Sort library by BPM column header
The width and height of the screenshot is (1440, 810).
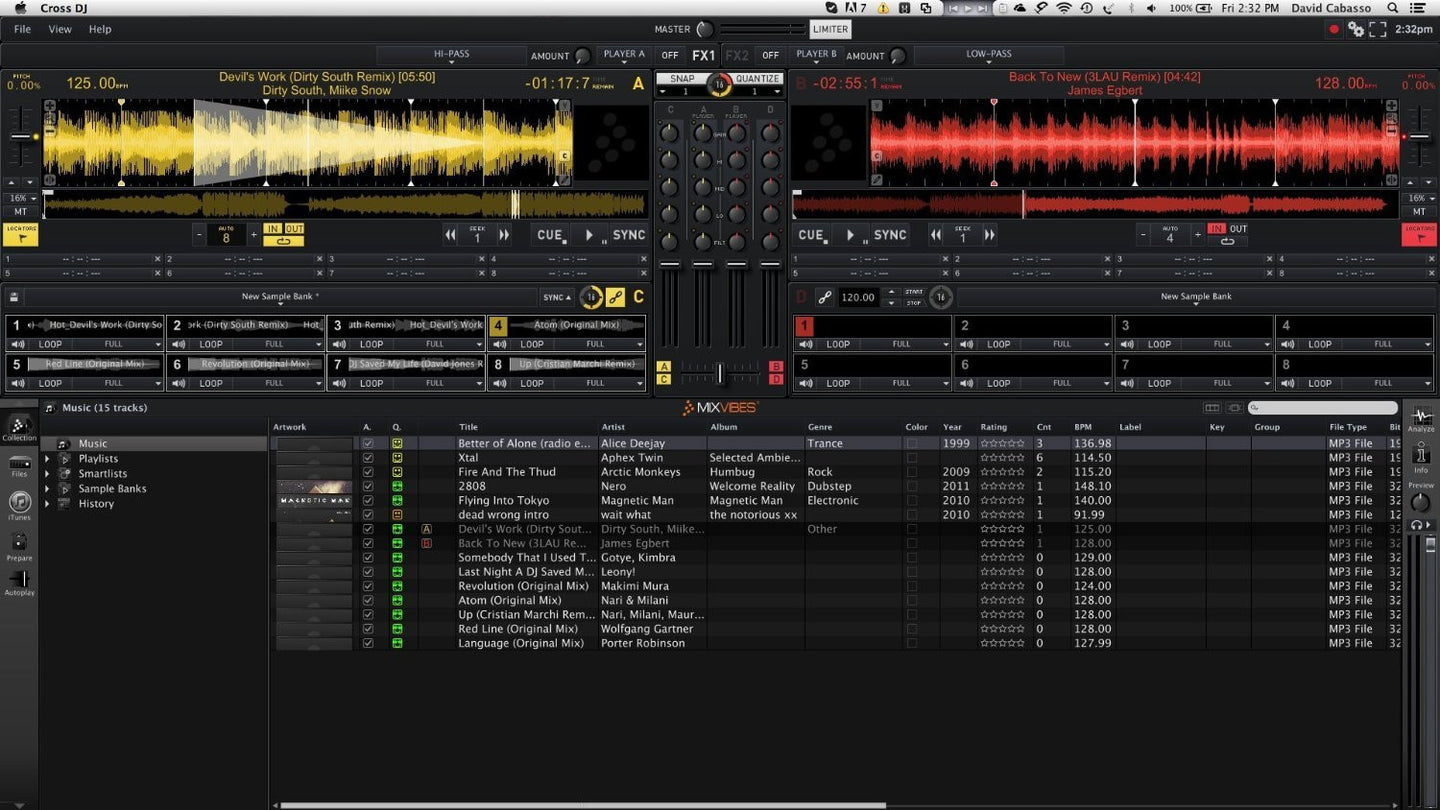1083,427
